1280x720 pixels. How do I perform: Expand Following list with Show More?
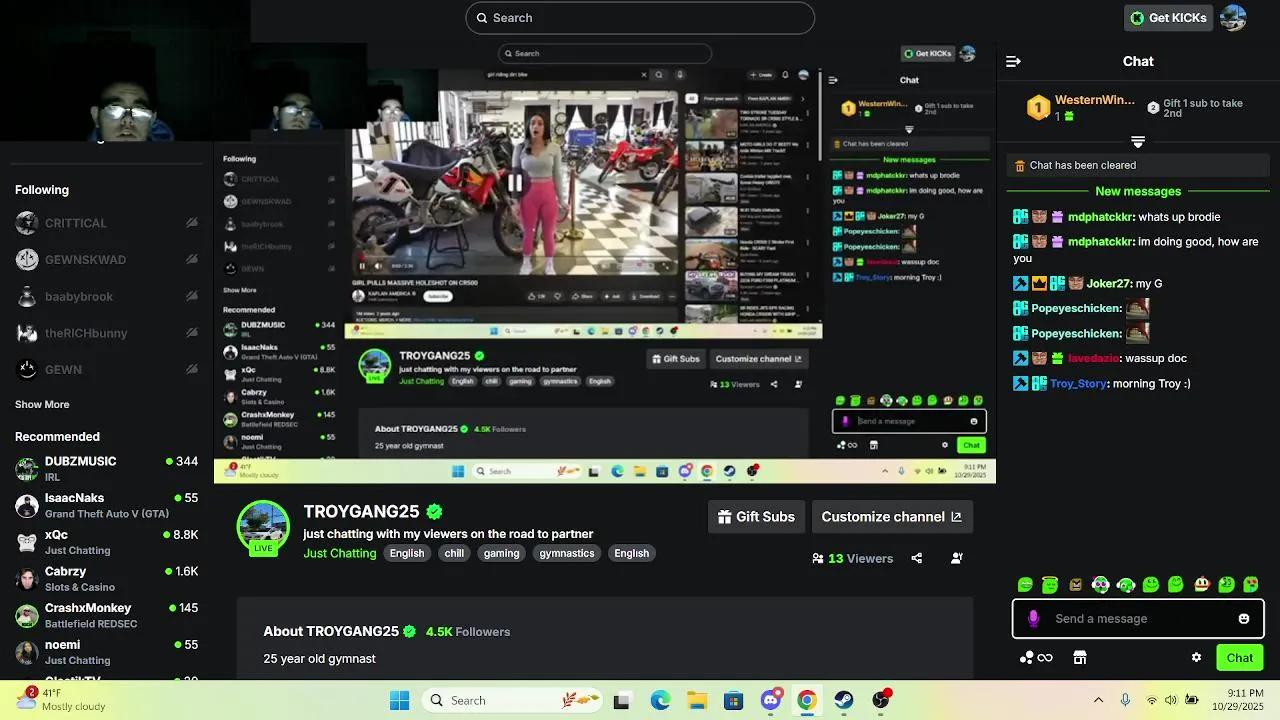coord(42,405)
